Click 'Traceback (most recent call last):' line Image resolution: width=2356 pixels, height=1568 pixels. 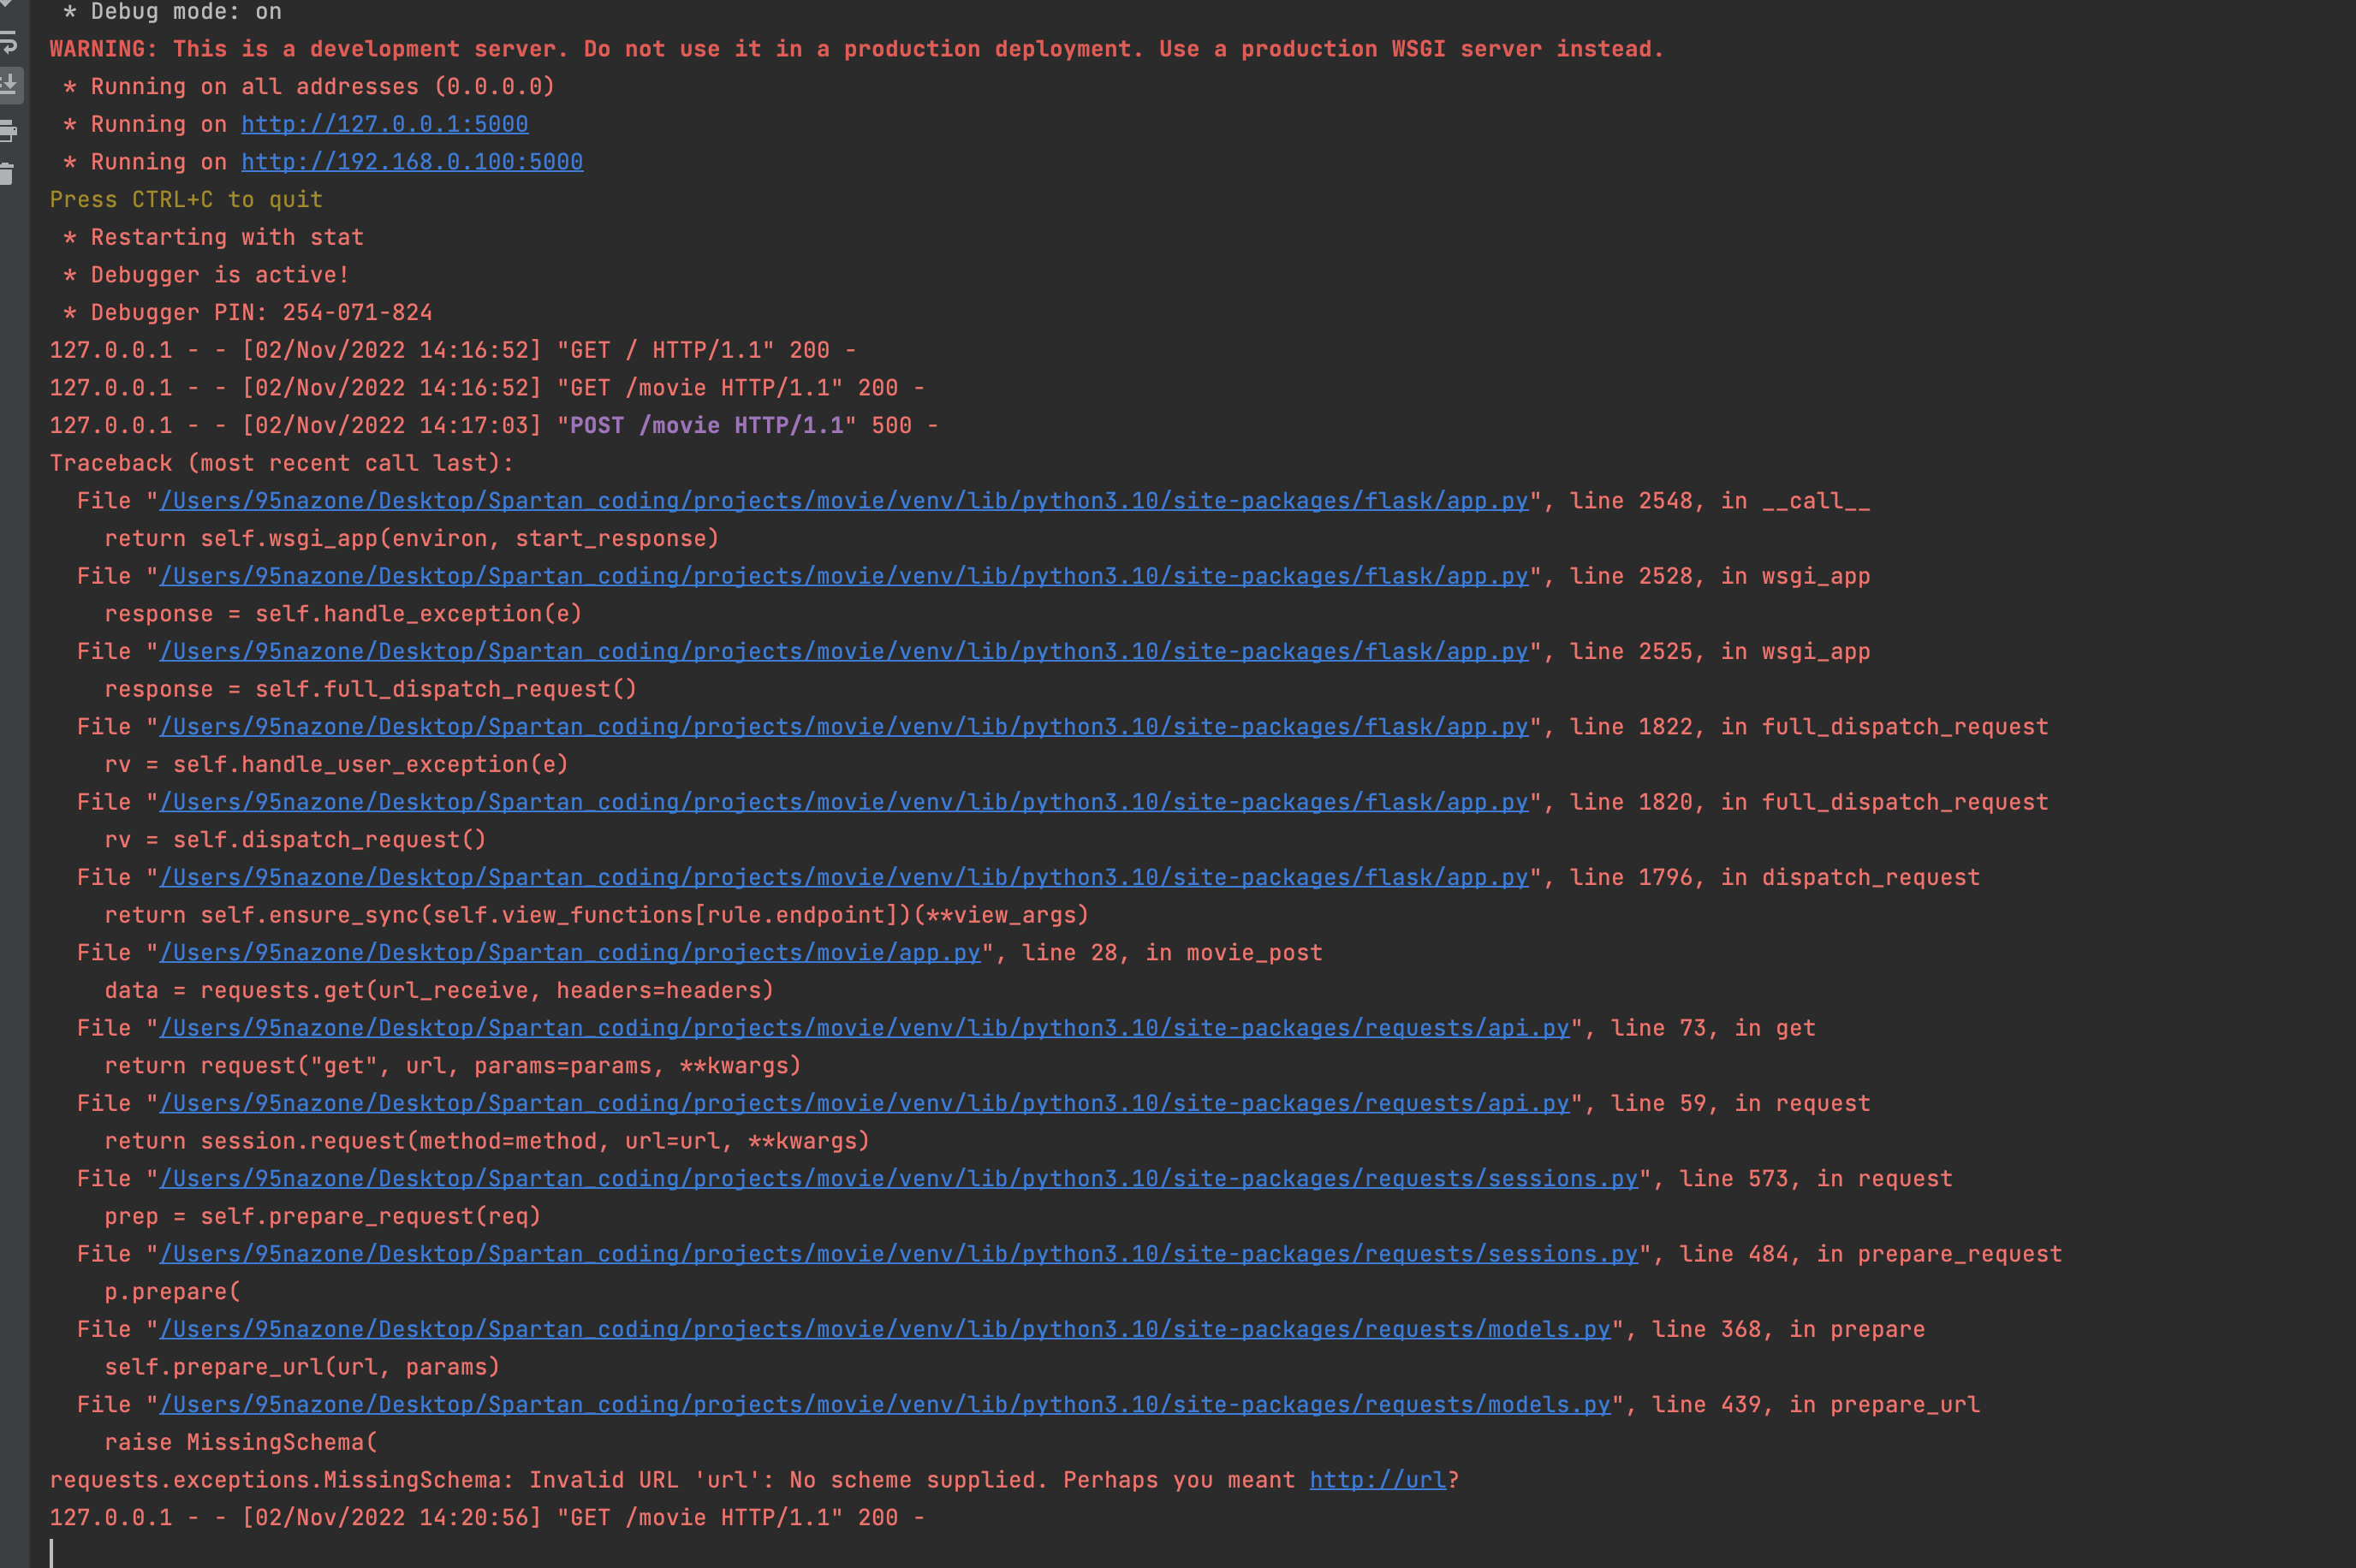(282, 464)
